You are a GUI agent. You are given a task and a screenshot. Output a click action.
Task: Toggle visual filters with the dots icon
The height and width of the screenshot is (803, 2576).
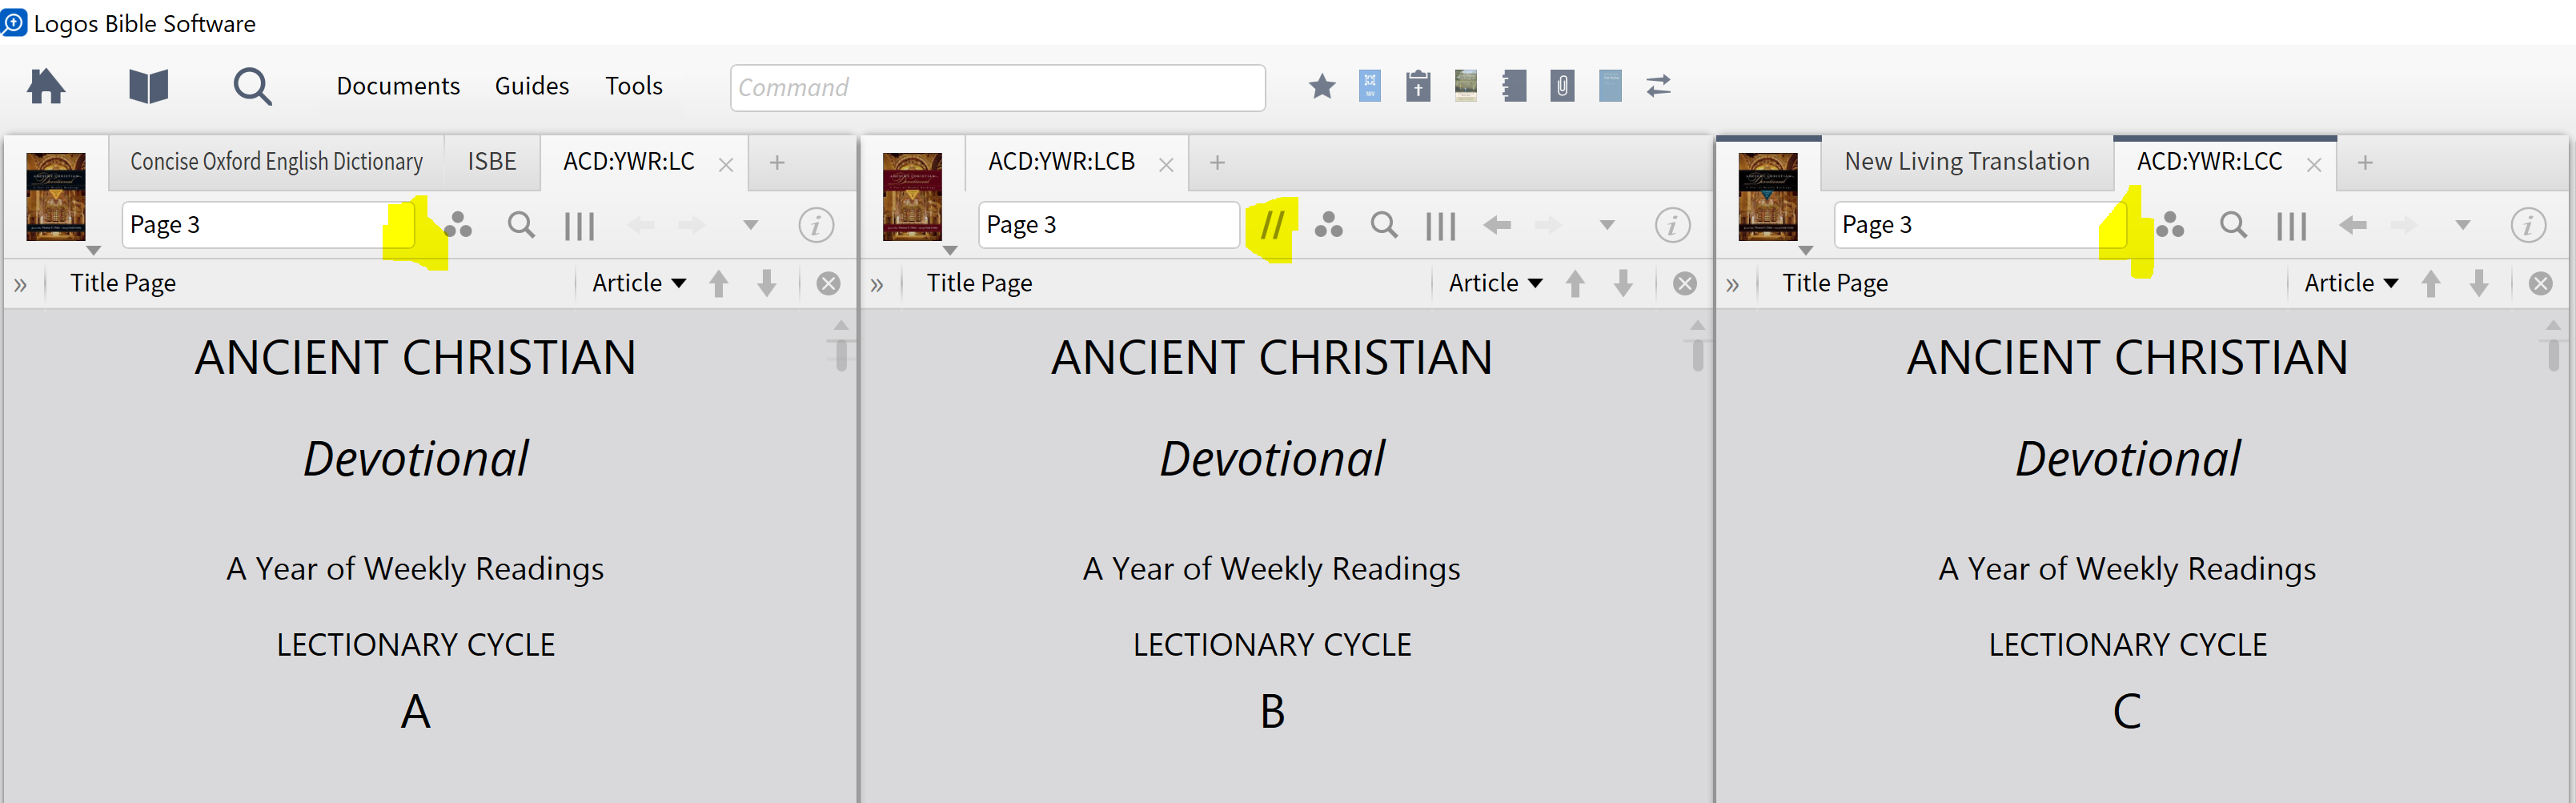459,225
